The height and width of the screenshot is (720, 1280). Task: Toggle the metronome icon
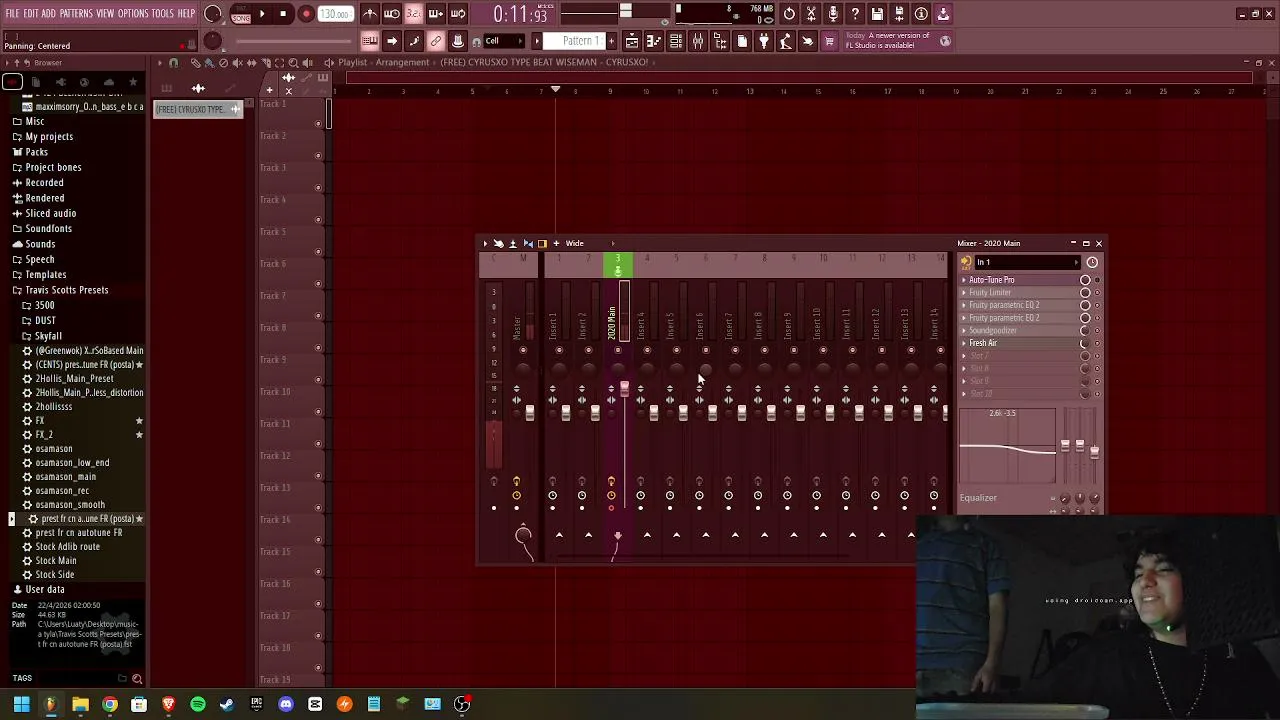click(370, 14)
